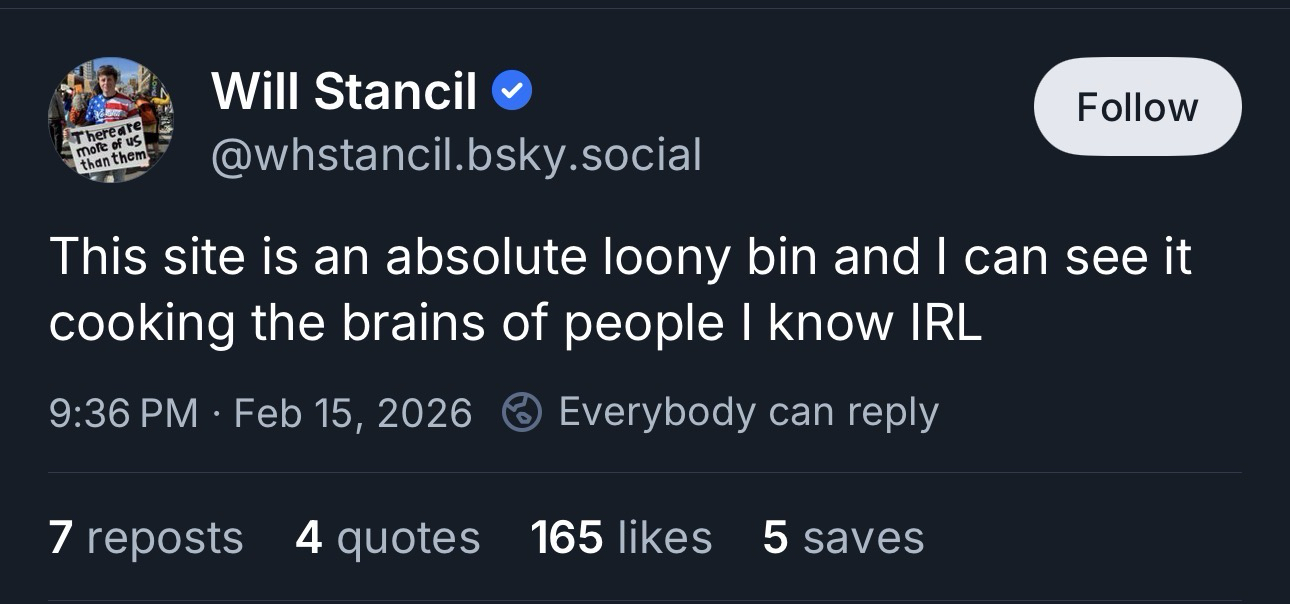1290x604 pixels.
Task: Open the 4 quotes list
Action: point(387,537)
